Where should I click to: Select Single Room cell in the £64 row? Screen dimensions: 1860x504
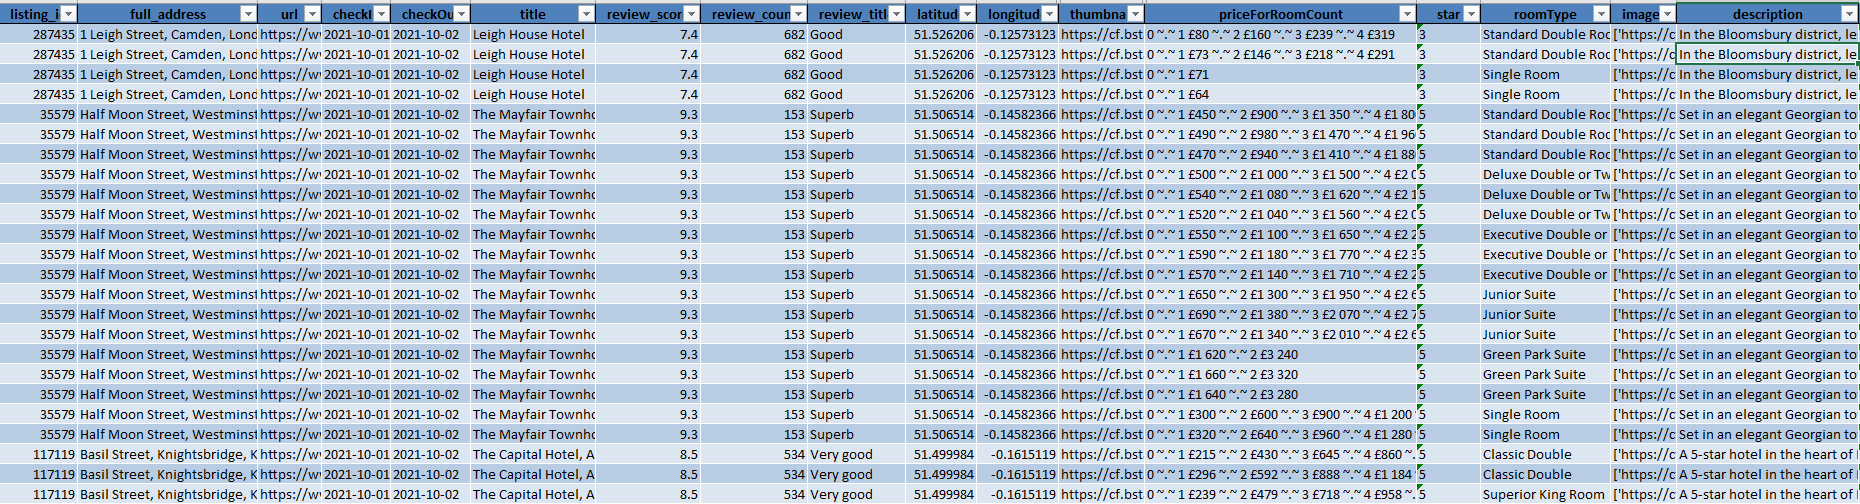(1546, 94)
